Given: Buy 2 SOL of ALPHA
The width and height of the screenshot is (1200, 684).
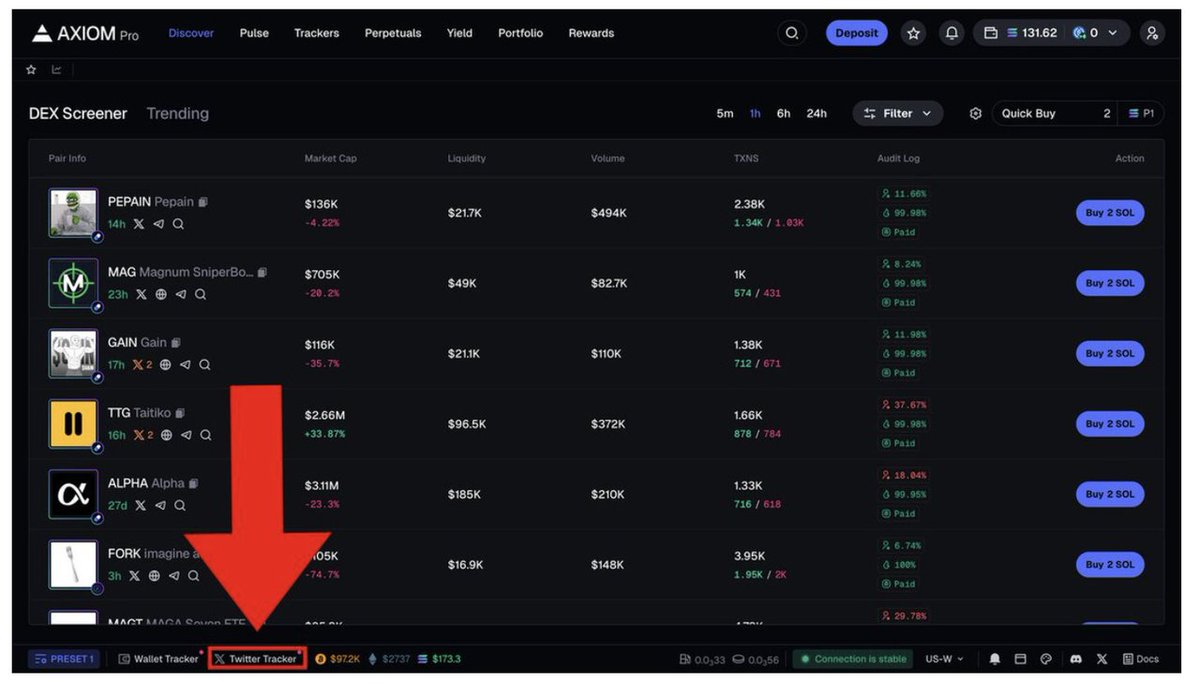Looking at the screenshot, I should (x=1110, y=494).
